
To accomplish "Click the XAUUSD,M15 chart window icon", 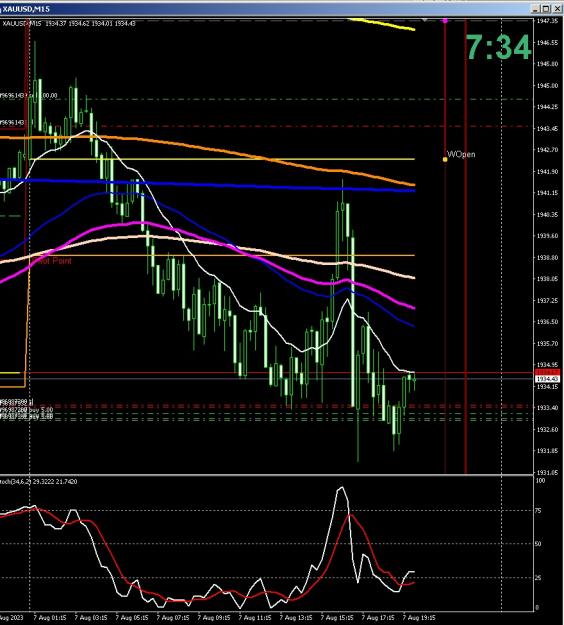I will [1, 9].
